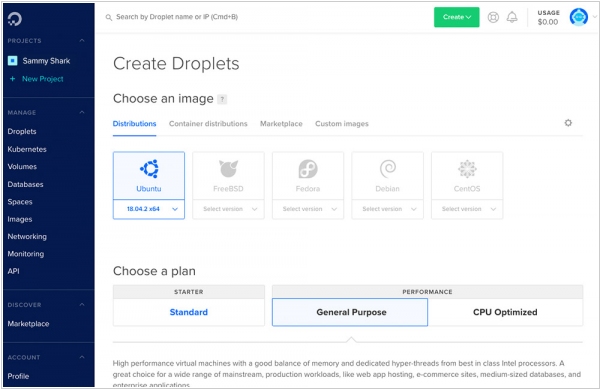Open the image settings gear icon

[x=568, y=123]
